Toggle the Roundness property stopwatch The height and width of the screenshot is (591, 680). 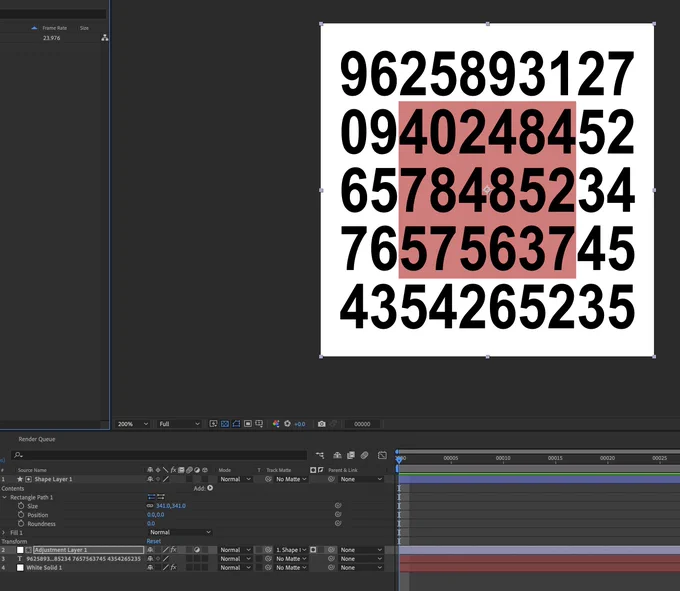(21, 523)
